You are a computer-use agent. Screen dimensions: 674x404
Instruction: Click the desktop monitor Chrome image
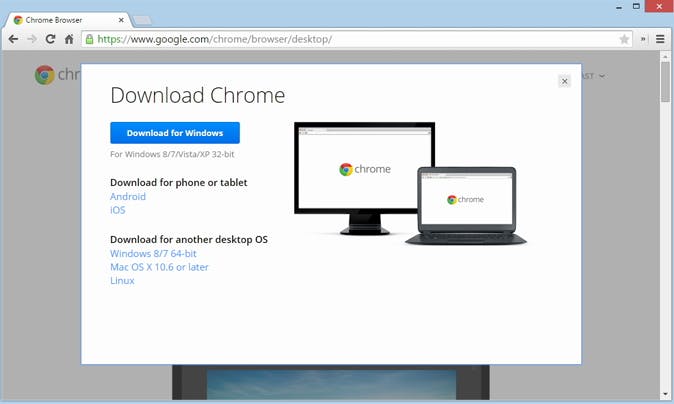365,178
